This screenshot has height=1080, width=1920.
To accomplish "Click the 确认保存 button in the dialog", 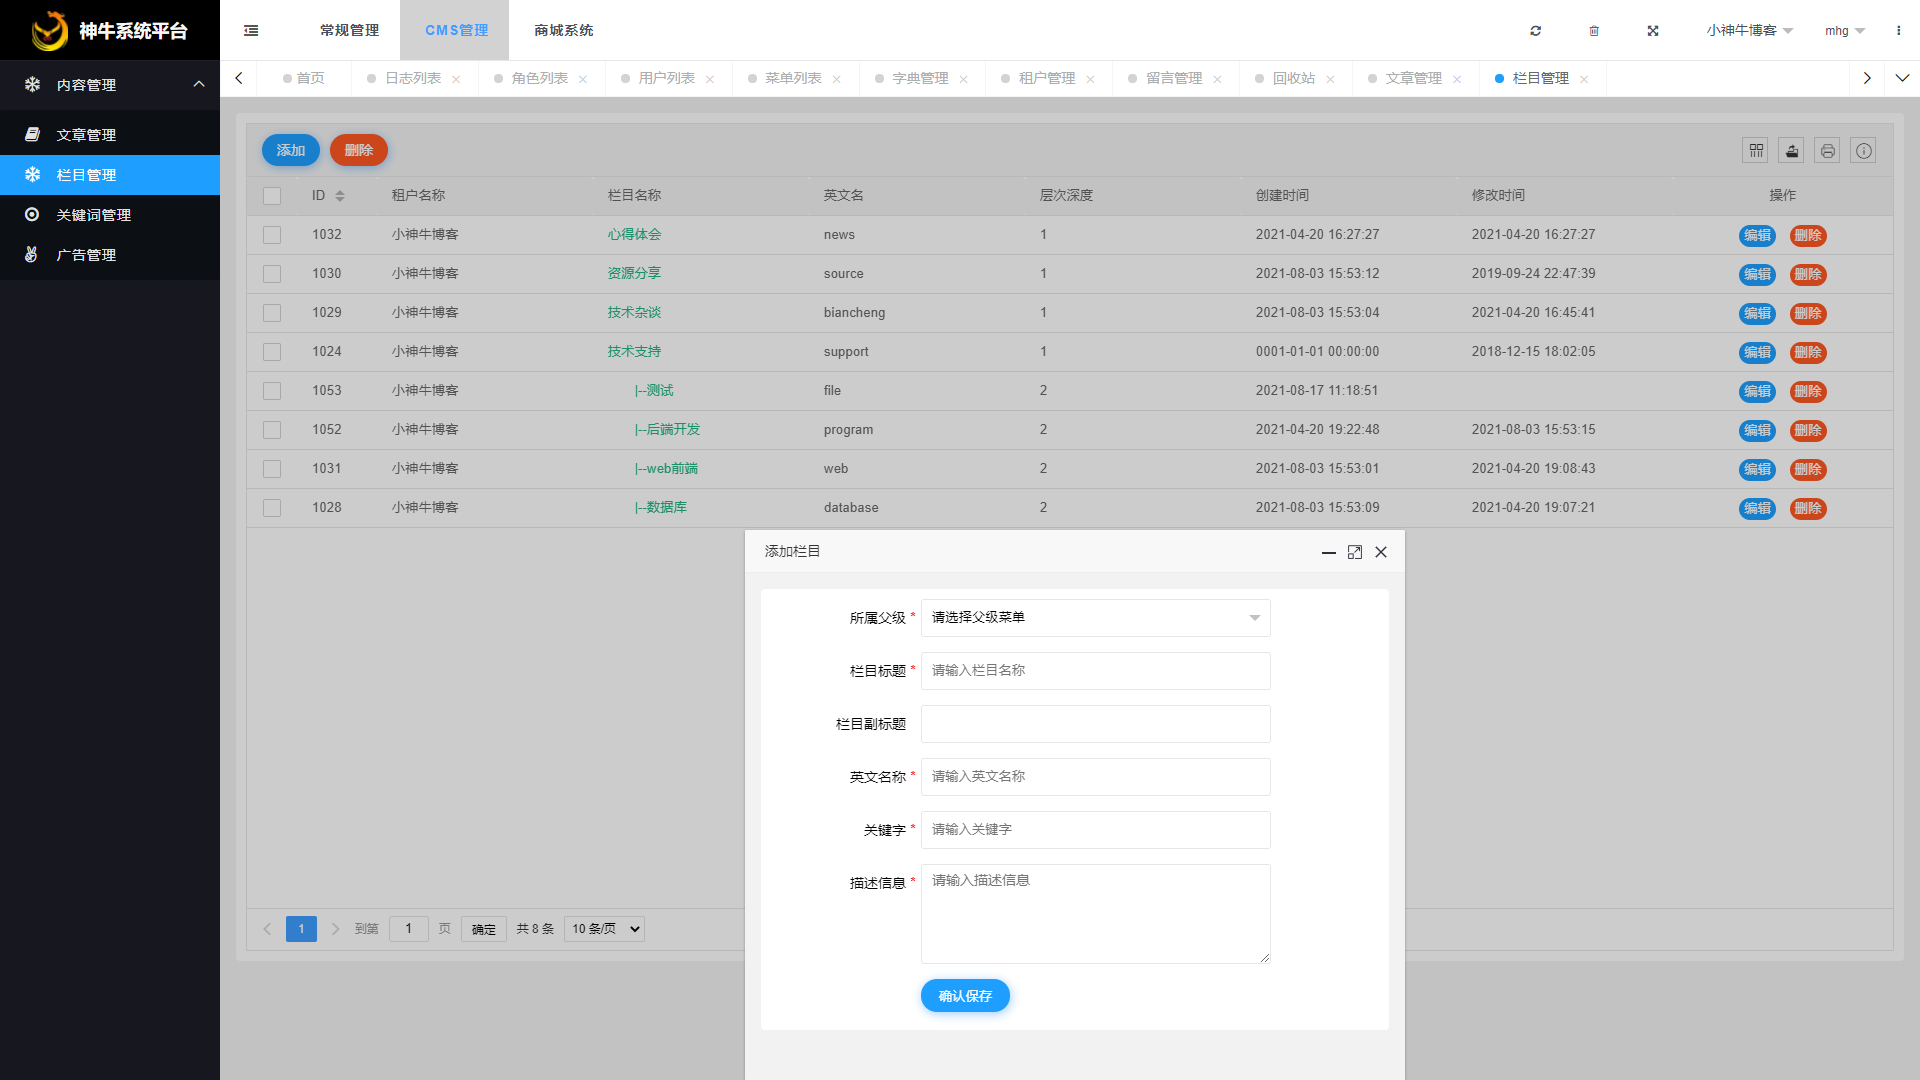I will click(965, 995).
